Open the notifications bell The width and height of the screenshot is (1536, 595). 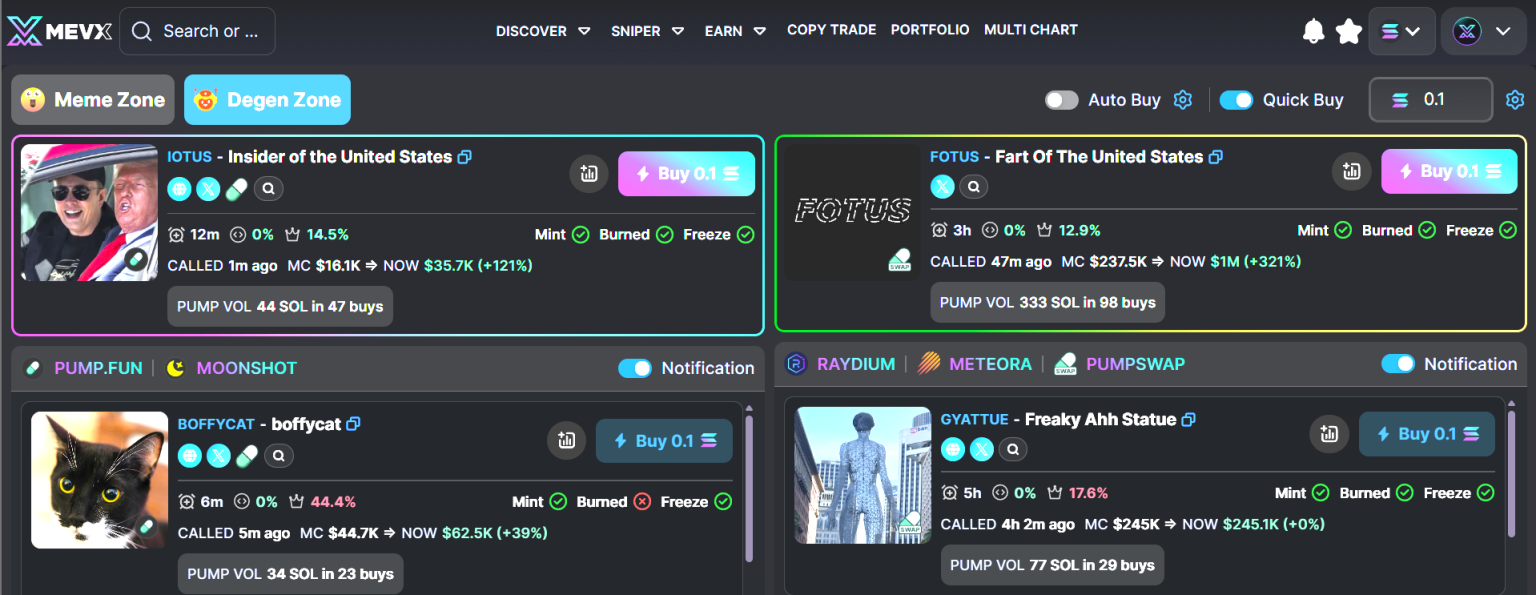click(1313, 31)
